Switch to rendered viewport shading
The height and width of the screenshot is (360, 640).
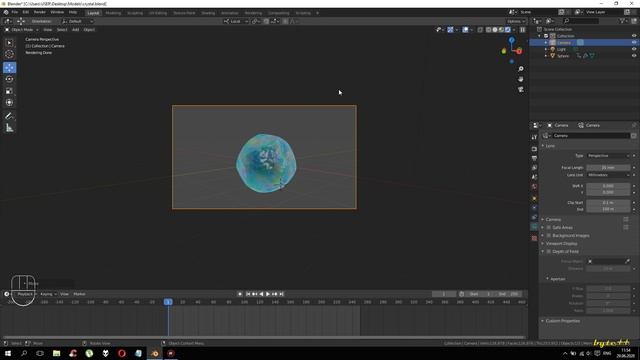(x=508, y=30)
